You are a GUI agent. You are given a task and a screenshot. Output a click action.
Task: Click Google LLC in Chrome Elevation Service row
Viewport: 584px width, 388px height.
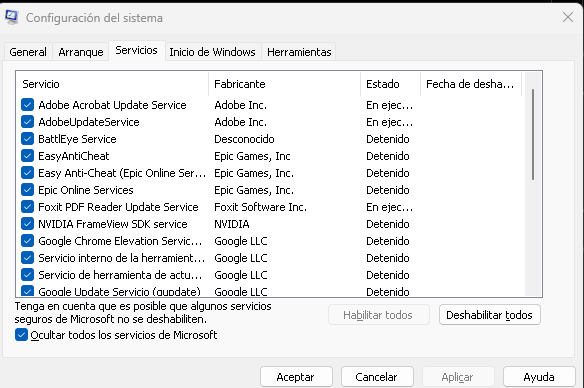point(241,241)
